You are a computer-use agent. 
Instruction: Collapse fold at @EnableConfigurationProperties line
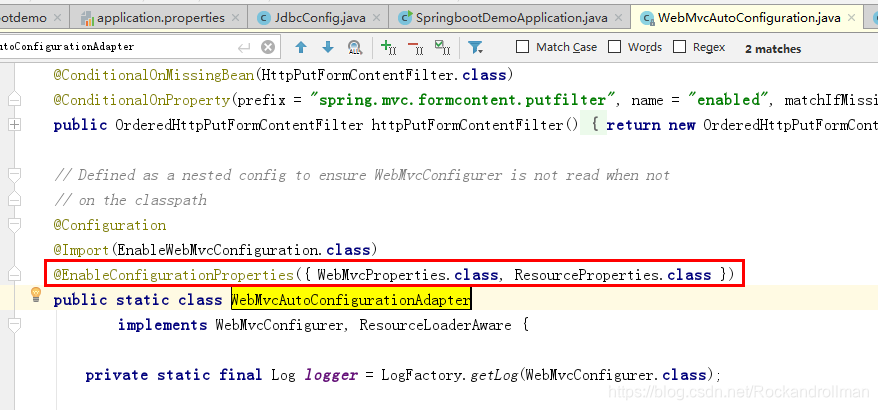point(15,274)
